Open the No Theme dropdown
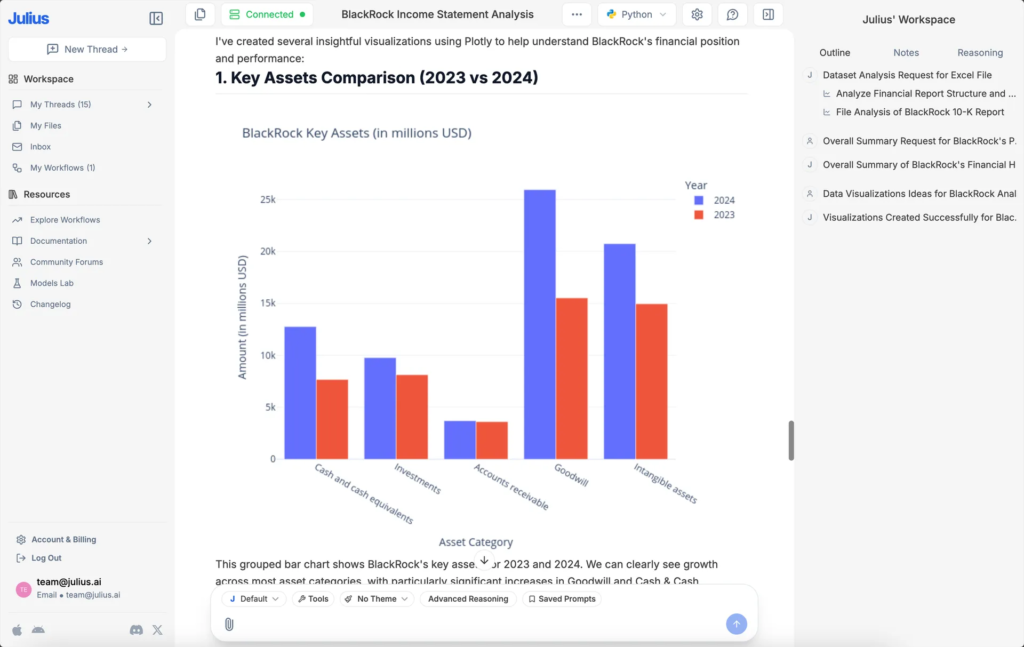This screenshot has width=1024, height=647. [376, 599]
